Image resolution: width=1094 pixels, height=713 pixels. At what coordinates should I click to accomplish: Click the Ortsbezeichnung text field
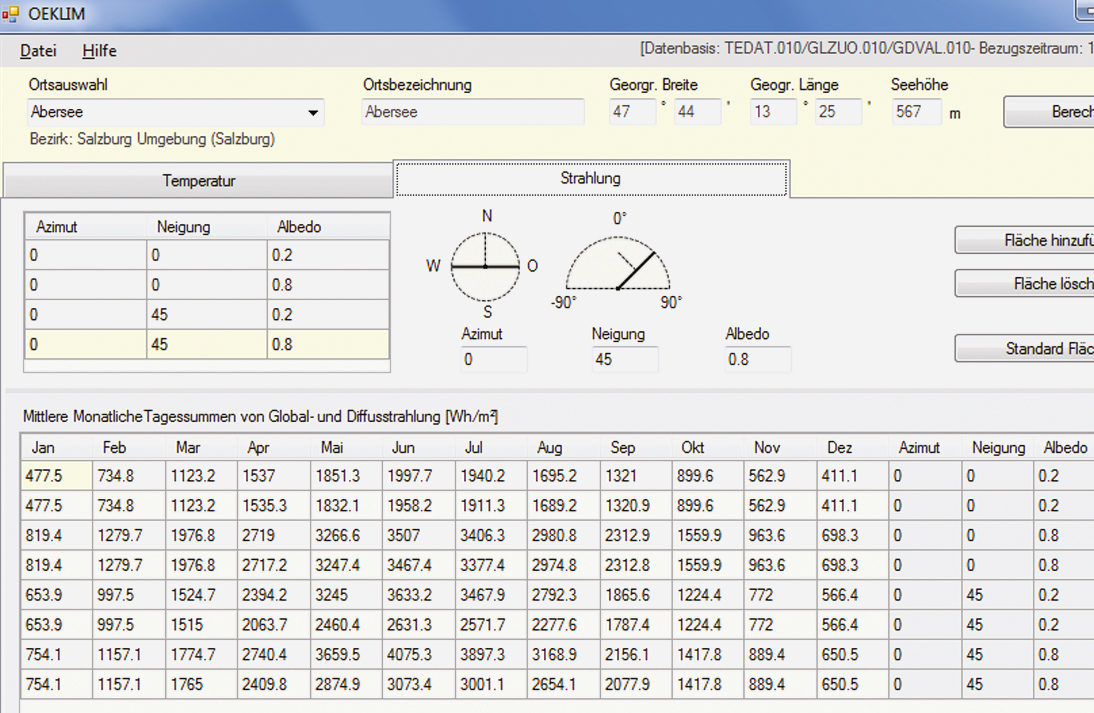click(473, 112)
